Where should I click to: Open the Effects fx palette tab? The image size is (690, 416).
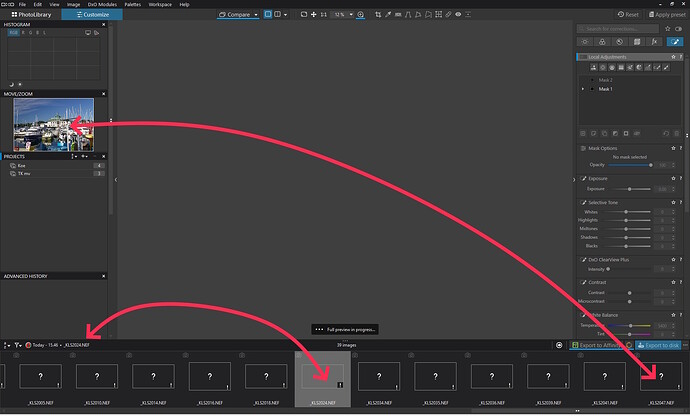[x=654, y=42]
